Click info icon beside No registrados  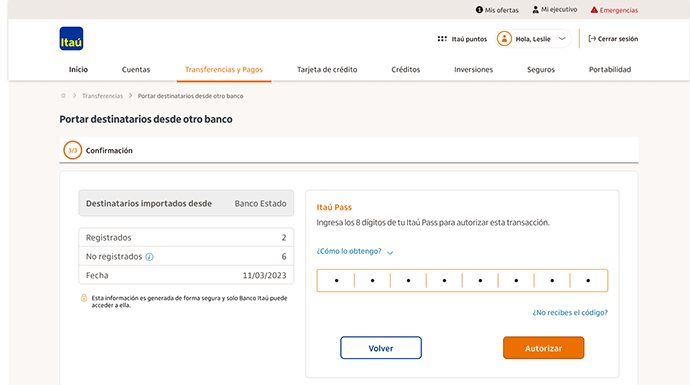click(150, 257)
